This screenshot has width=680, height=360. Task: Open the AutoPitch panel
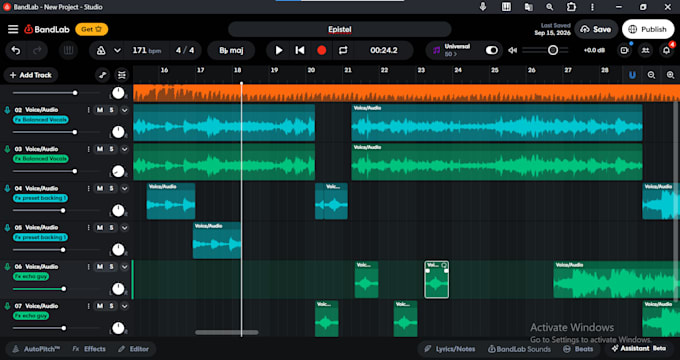click(x=36, y=349)
